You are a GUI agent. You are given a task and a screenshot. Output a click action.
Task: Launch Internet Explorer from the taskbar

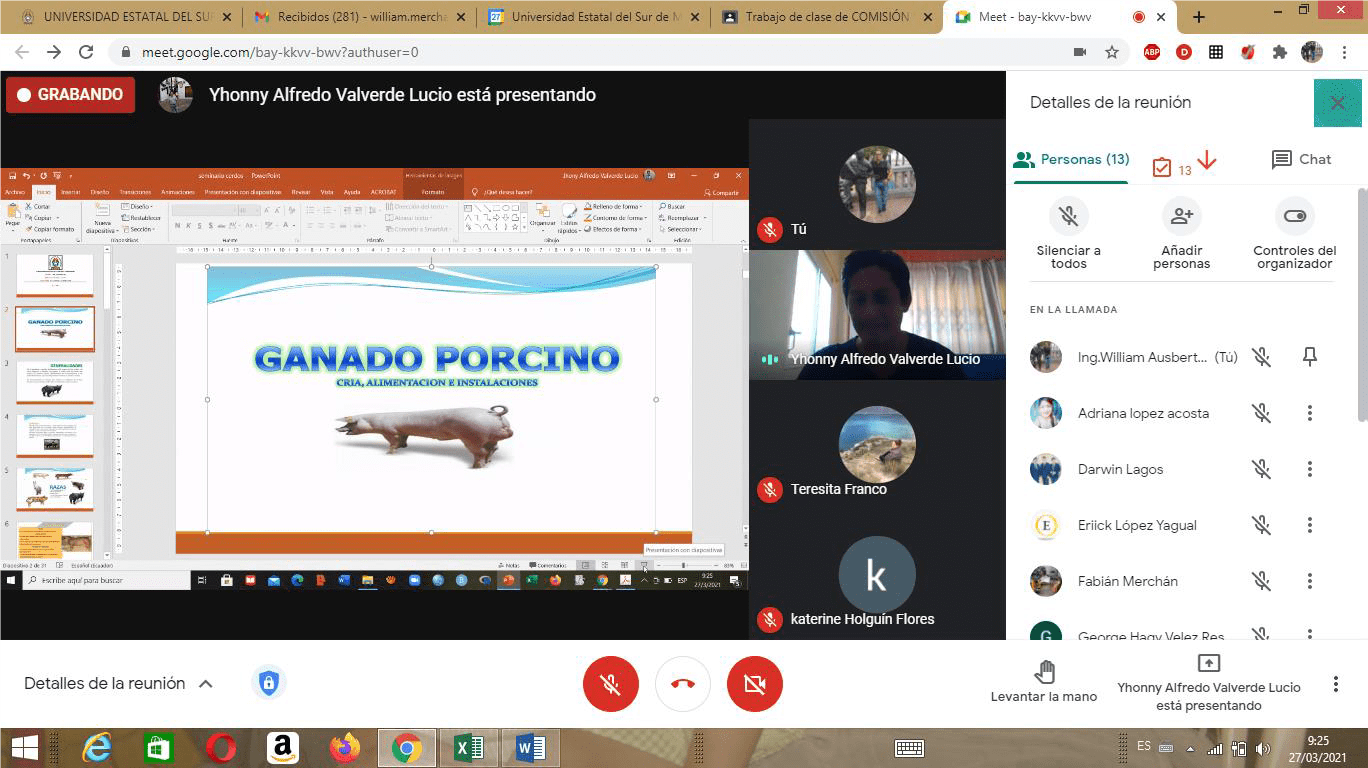tap(97, 748)
